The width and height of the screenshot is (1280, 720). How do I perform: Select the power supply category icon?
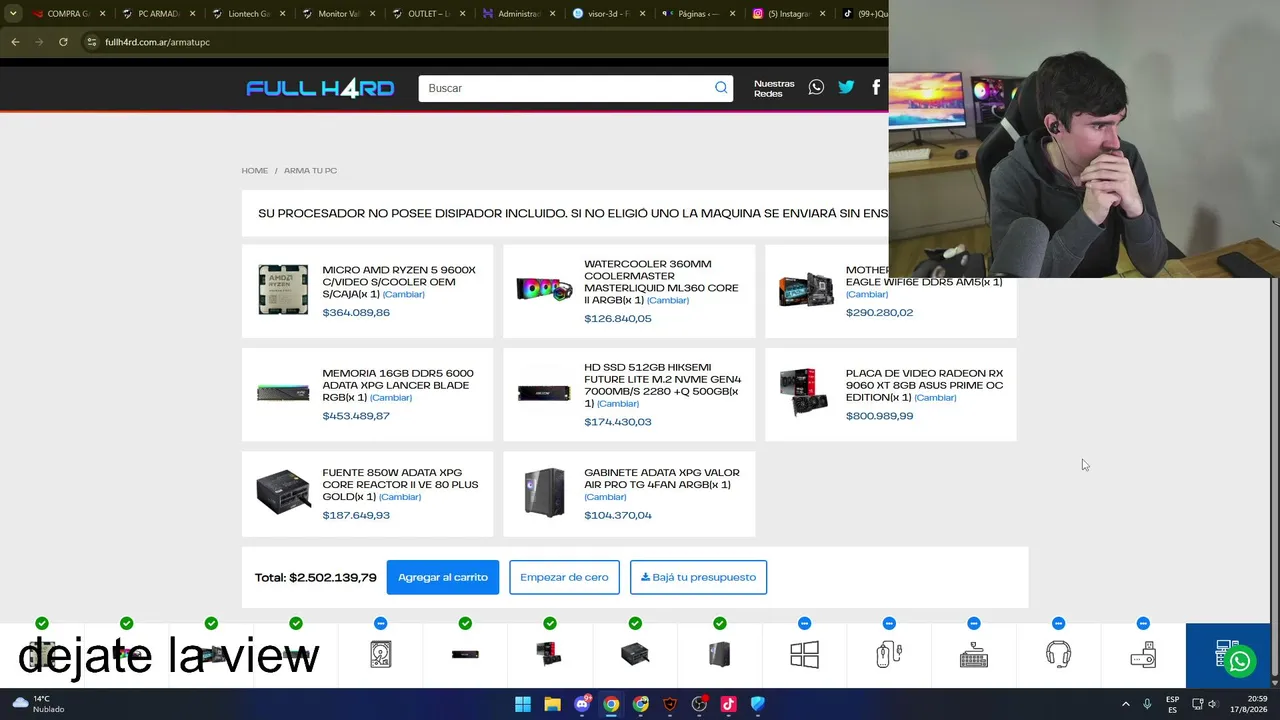[x=635, y=654]
